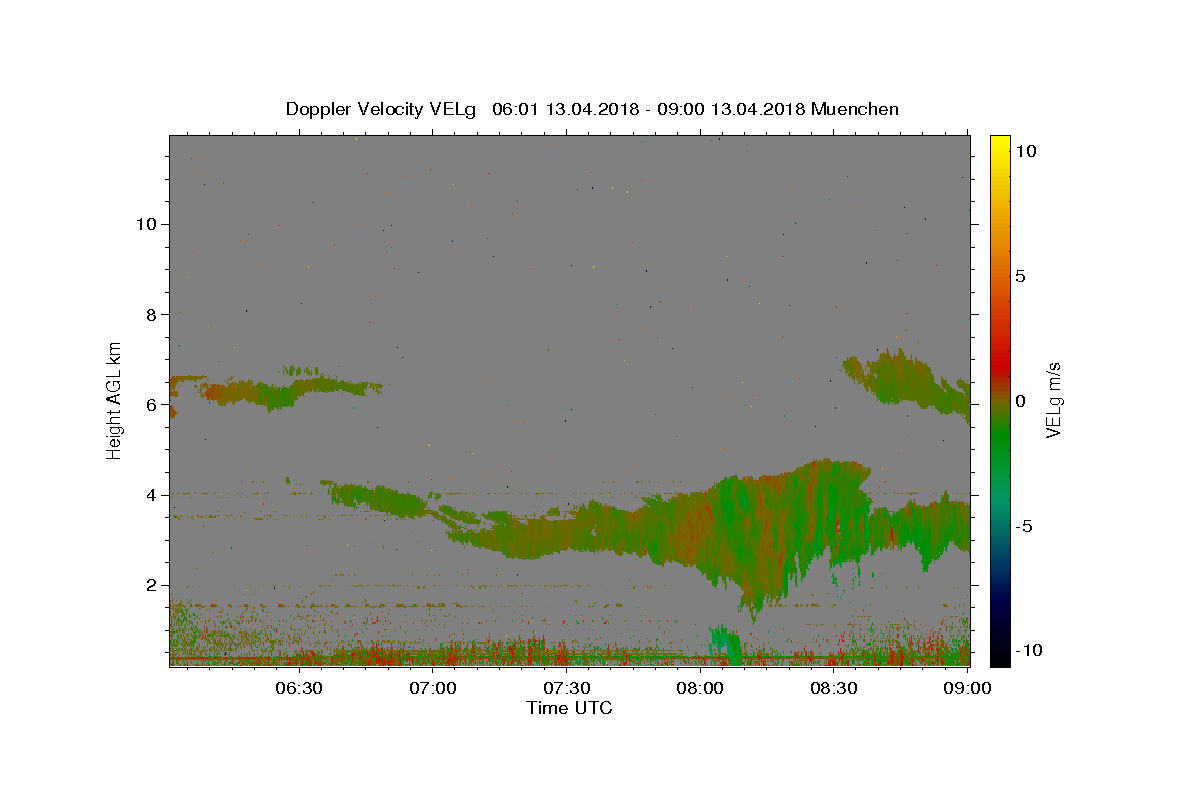Click the 'Time UTC' axis title
1200x800 pixels.
coord(569,708)
